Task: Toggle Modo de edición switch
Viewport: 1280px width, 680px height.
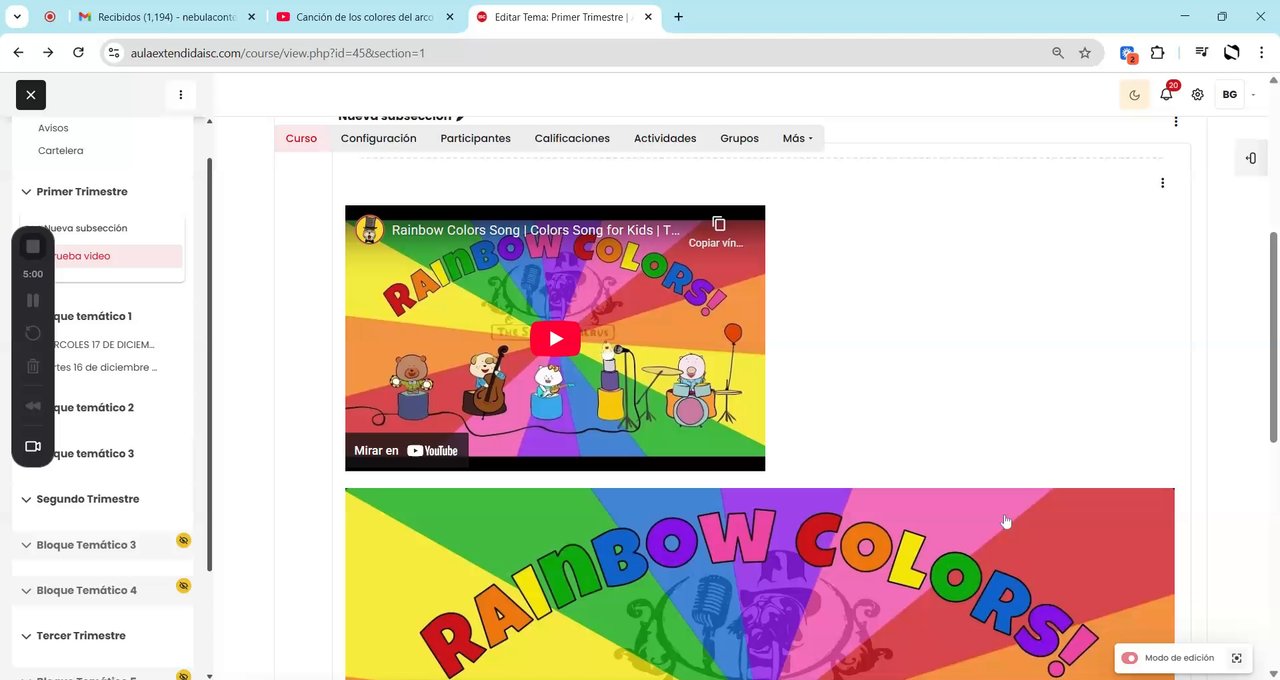Action: (1130, 658)
